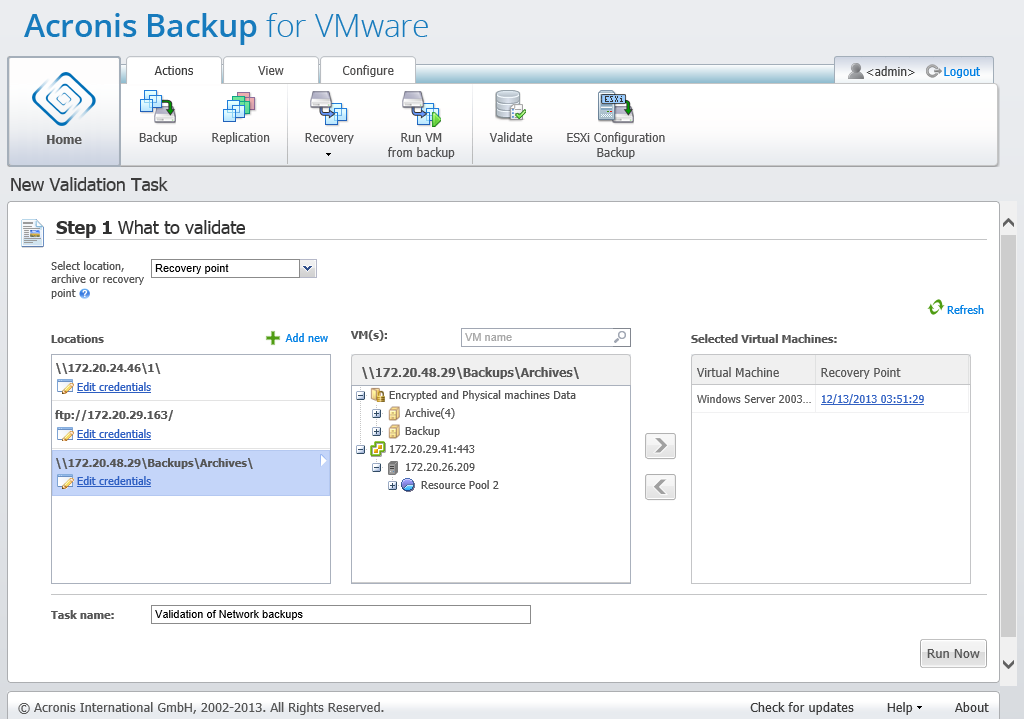The image size is (1024, 719).
Task: Click edit icon under ftp://172.20.29.163/
Action: tap(65, 434)
